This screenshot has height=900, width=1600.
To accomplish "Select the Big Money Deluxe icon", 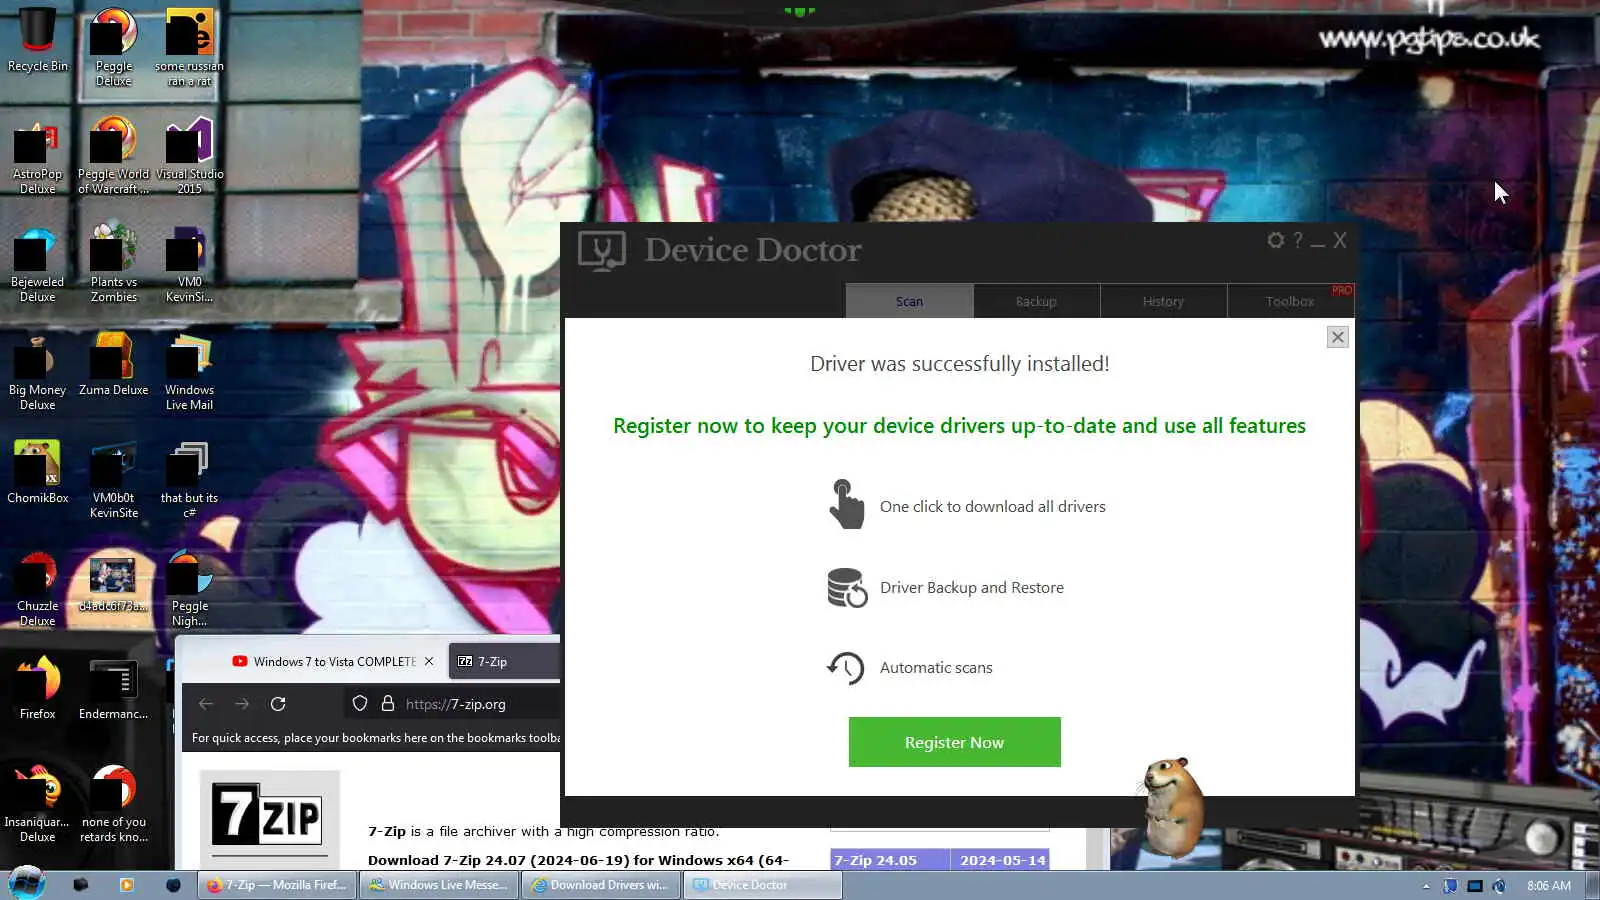I will pos(38,371).
